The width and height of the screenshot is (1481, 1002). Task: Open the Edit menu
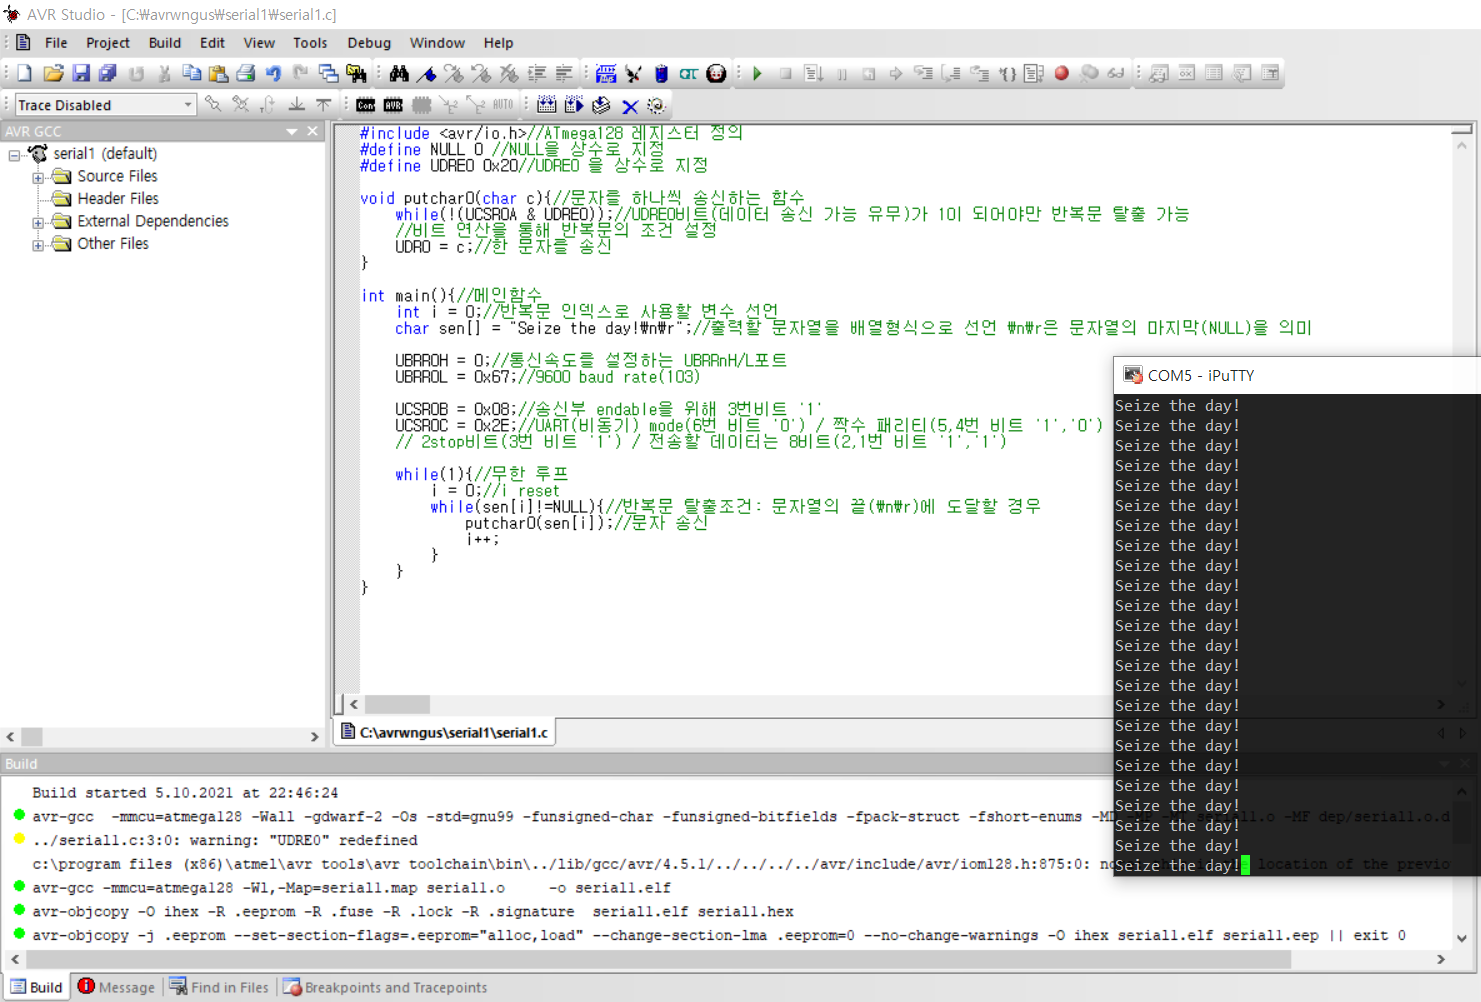(x=212, y=43)
